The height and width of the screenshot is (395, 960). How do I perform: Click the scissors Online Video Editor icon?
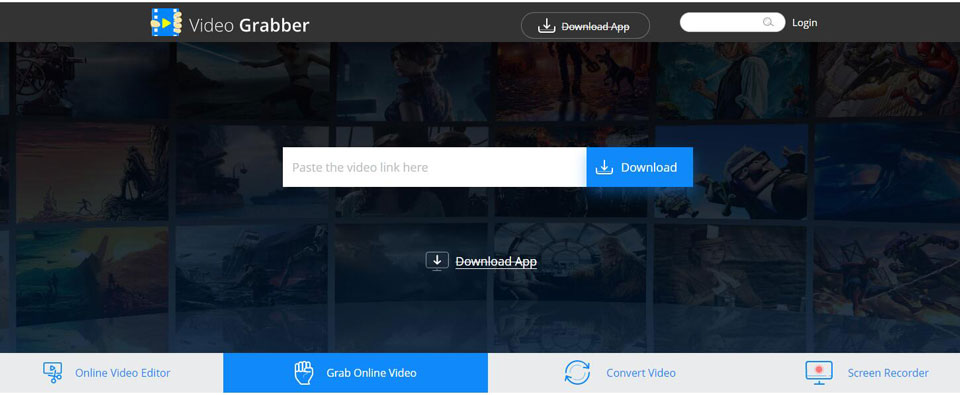click(x=53, y=372)
